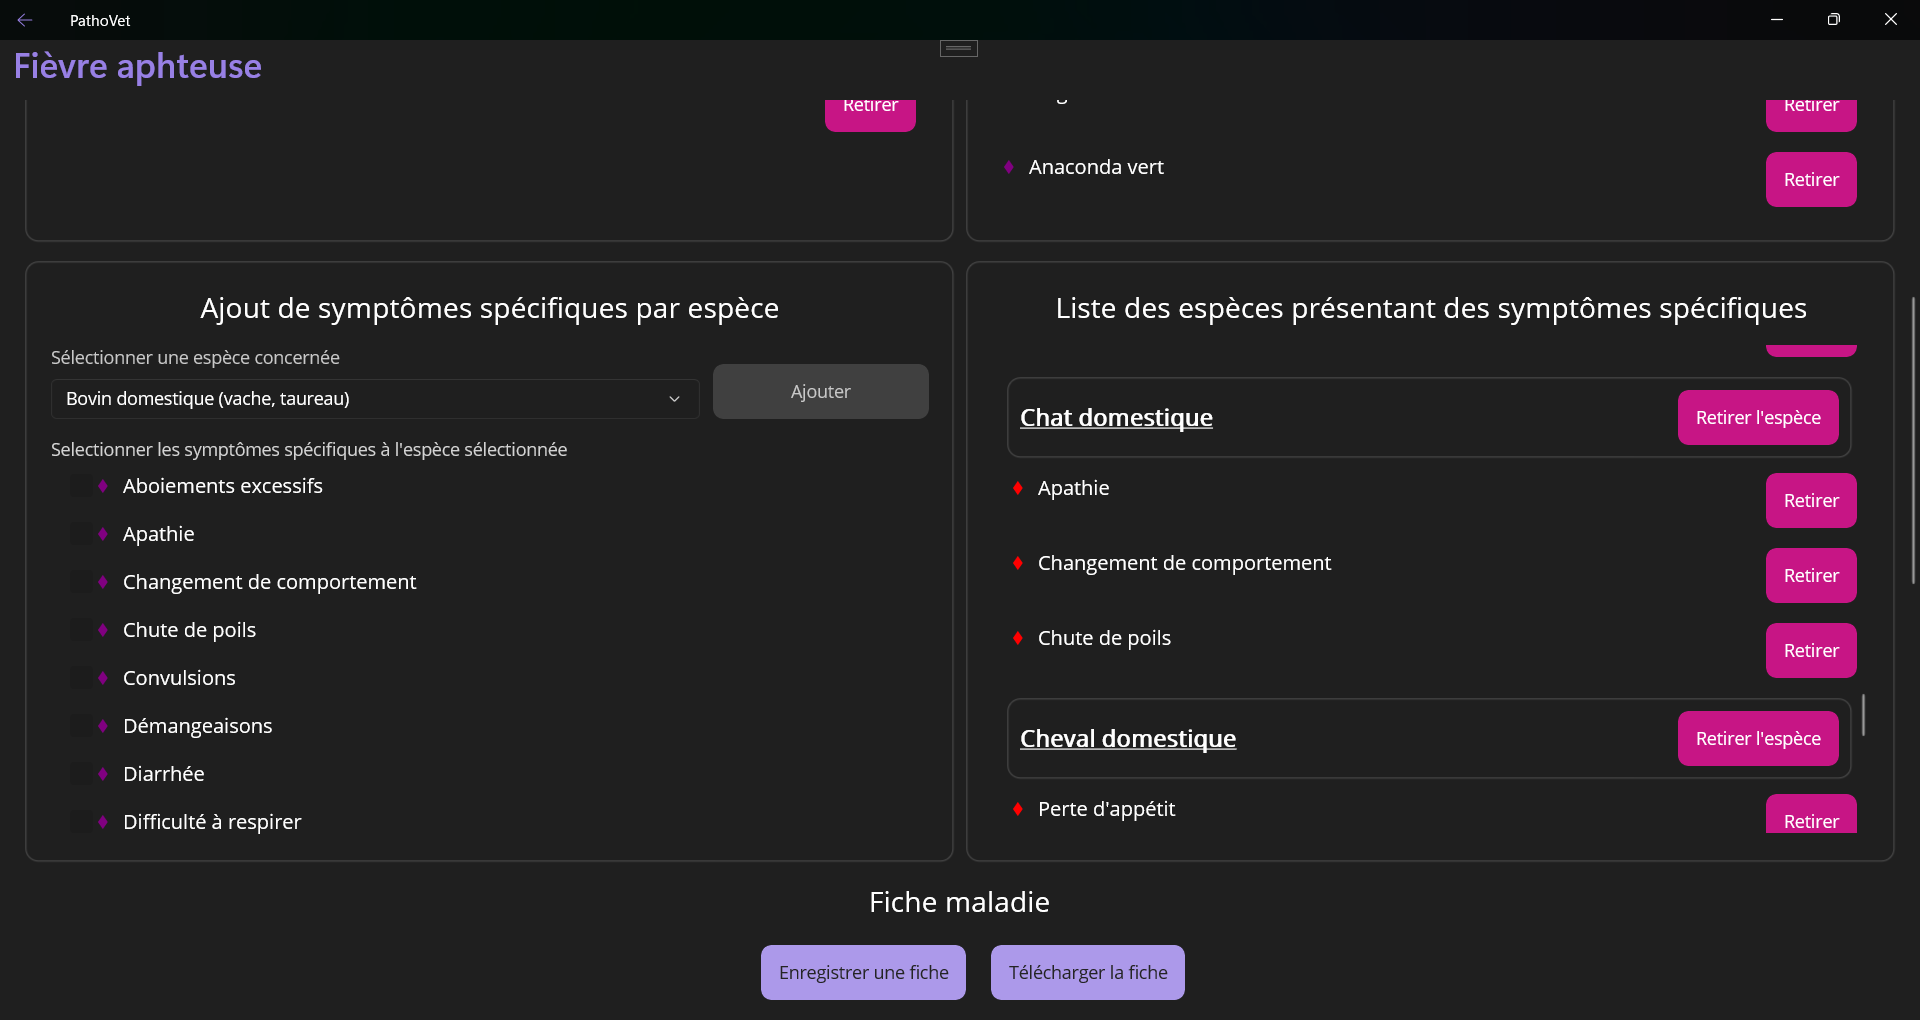The image size is (1920, 1020).
Task: Click Télécharger la fiche button
Action: (x=1087, y=973)
